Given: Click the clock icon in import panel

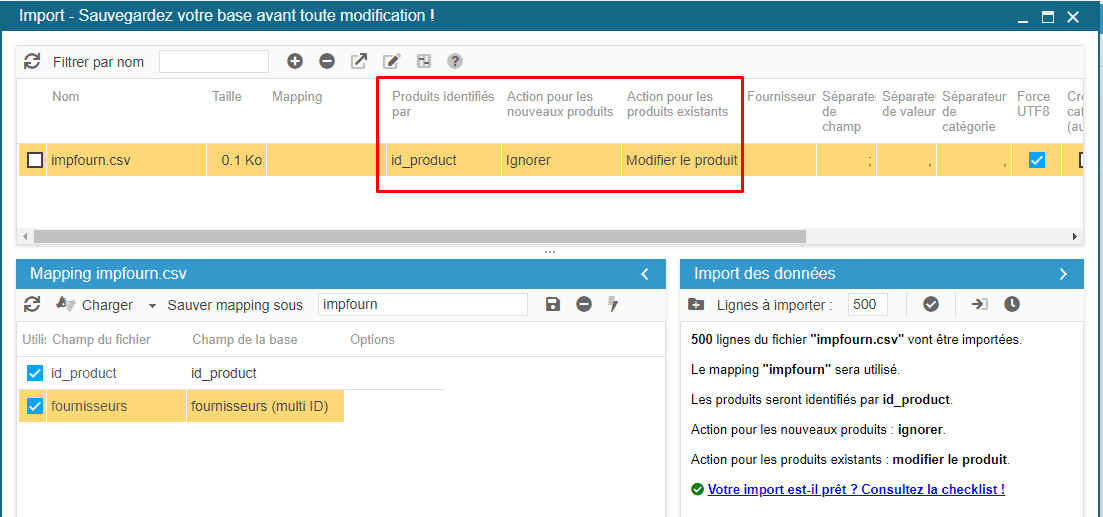Looking at the screenshot, I should [x=1012, y=304].
